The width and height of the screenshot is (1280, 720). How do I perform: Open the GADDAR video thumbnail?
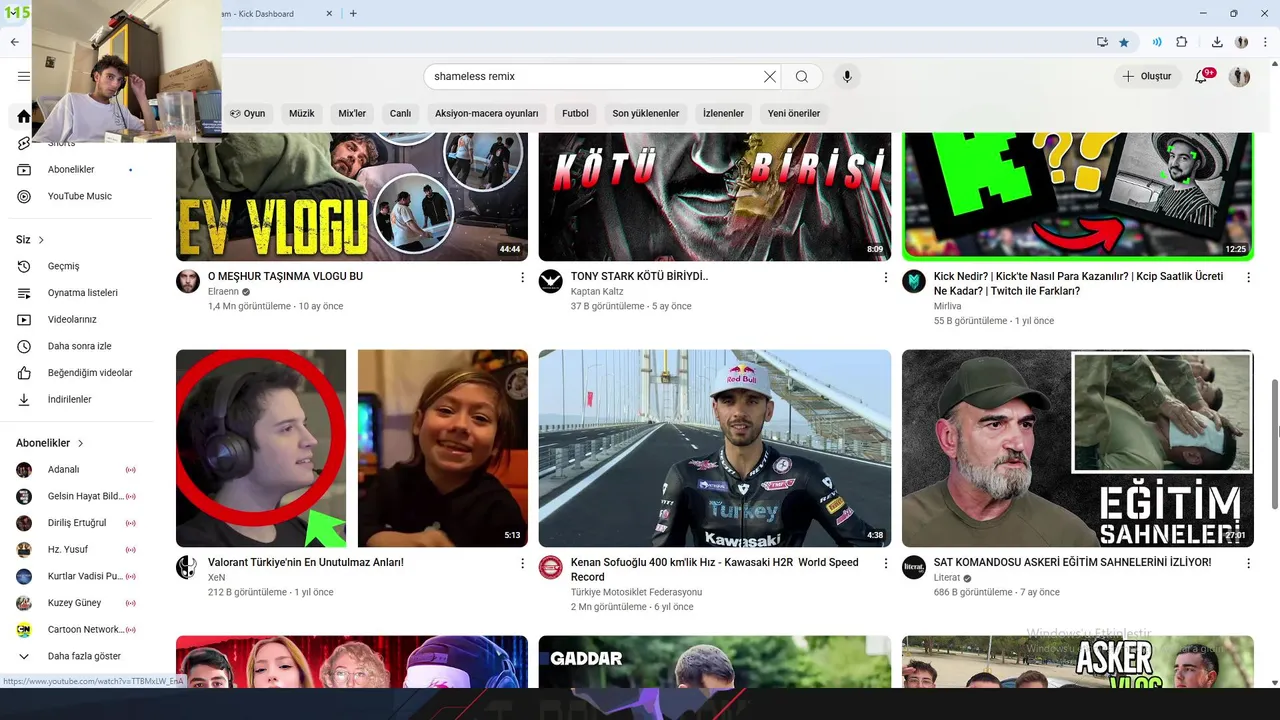(x=715, y=661)
